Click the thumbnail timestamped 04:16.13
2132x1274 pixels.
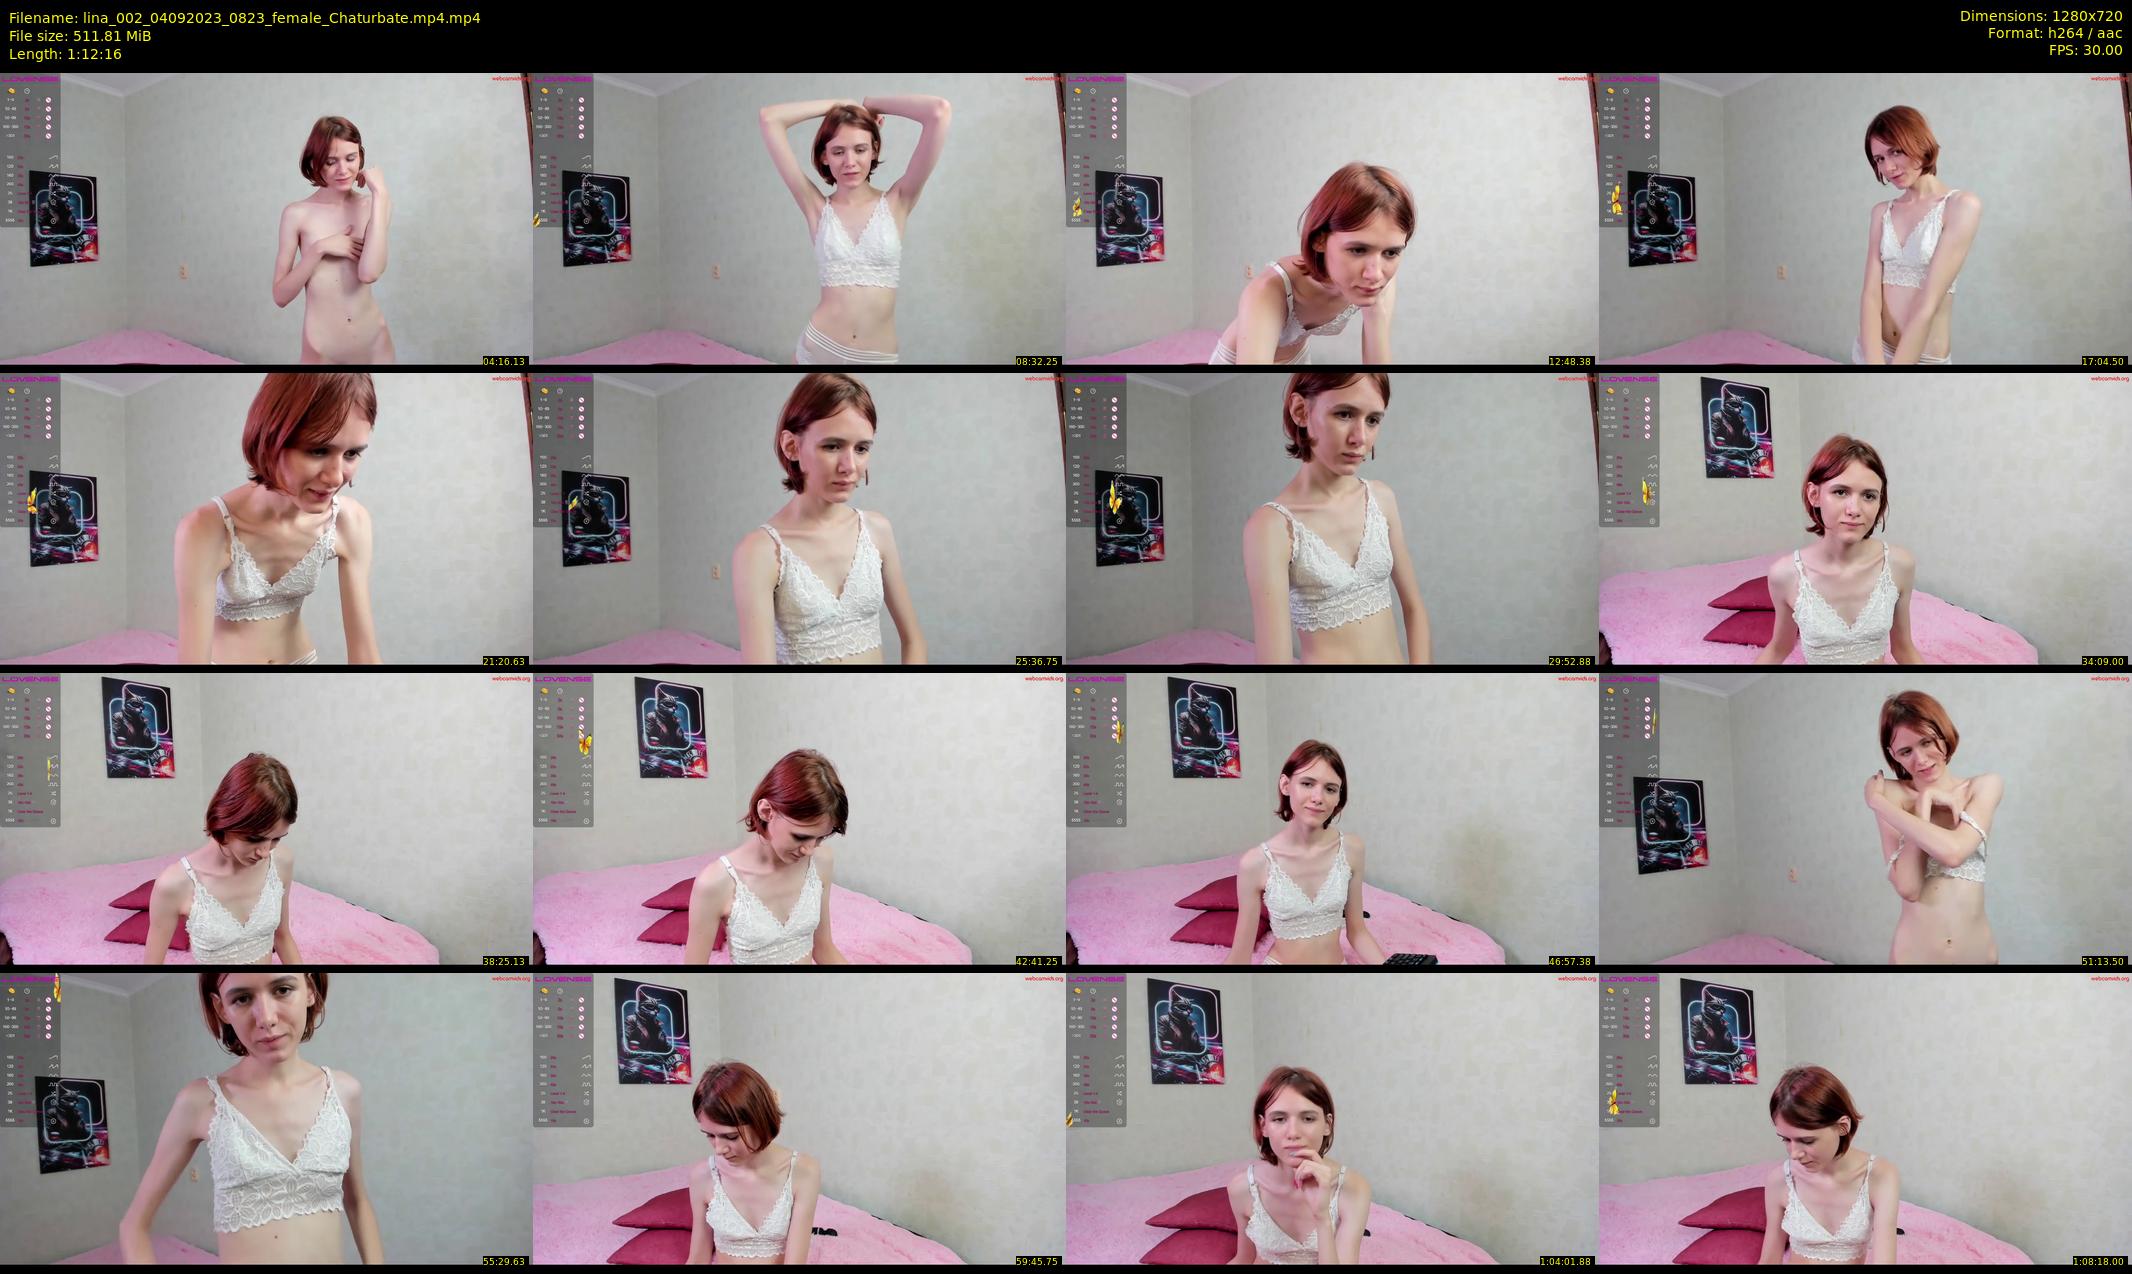(x=266, y=218)
